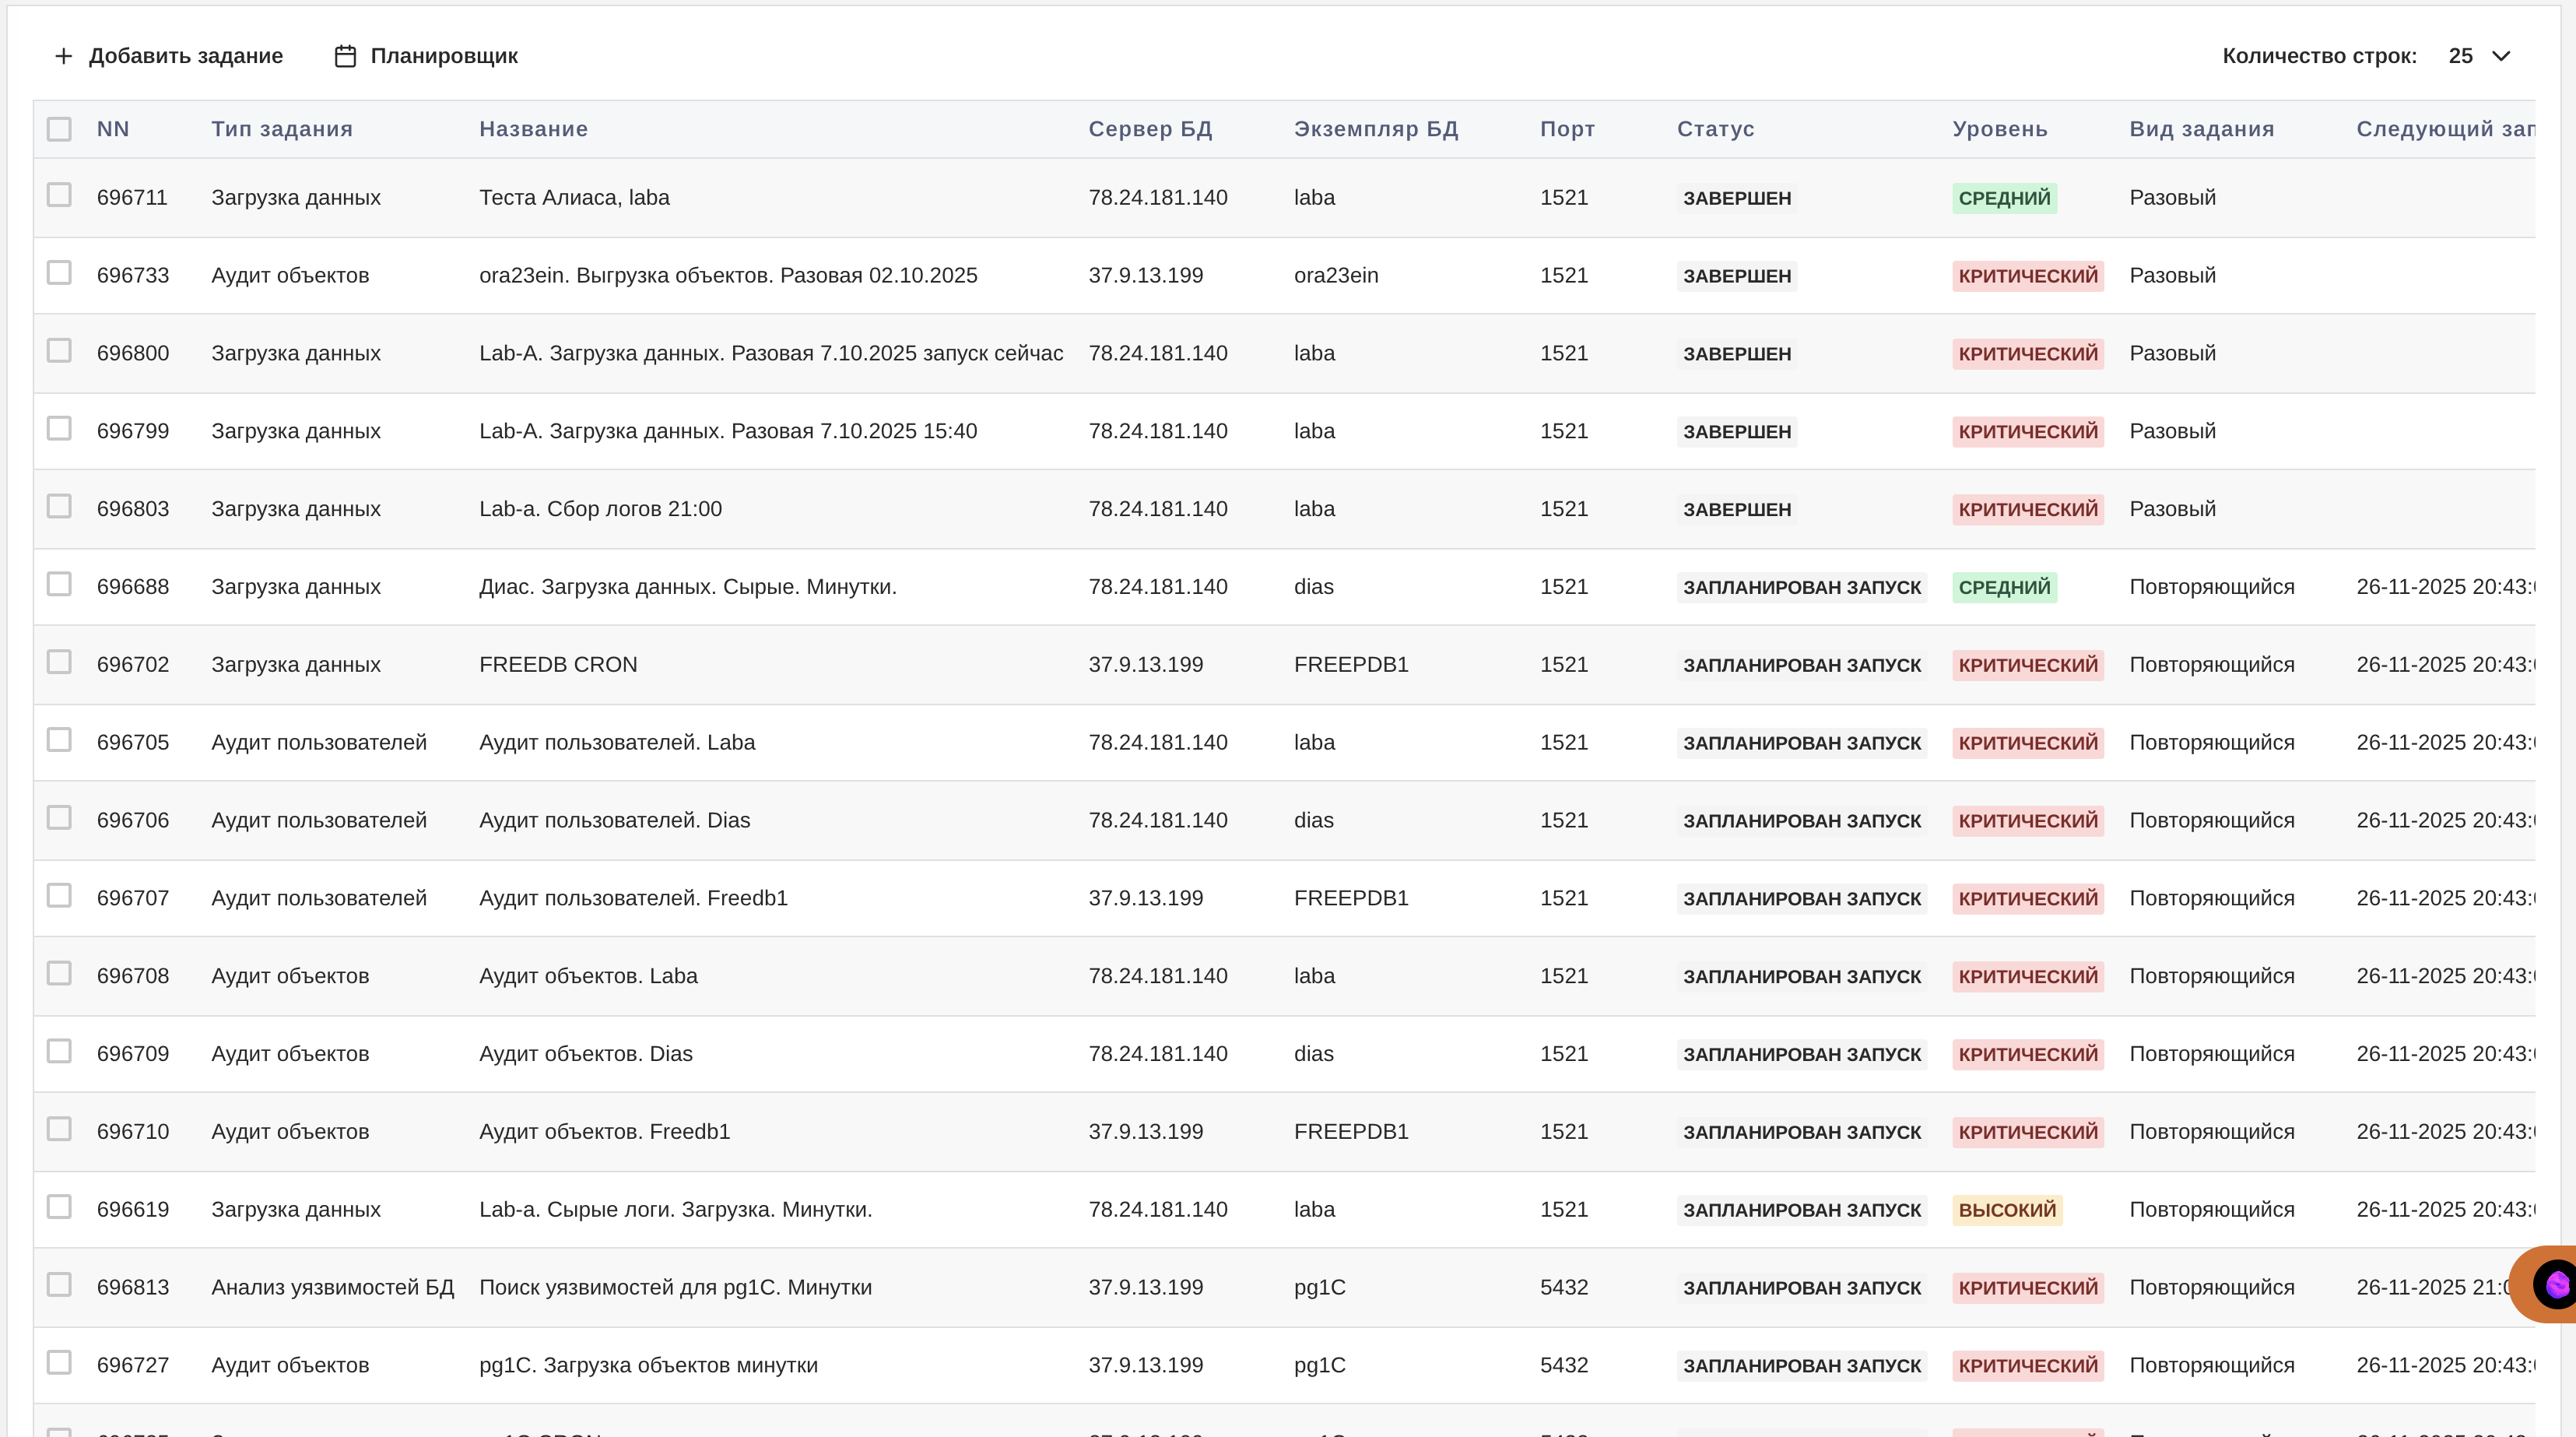
Task: Select row Аудит объектов. Dias
Action: pyautogui.click(x=585, y=1054)
